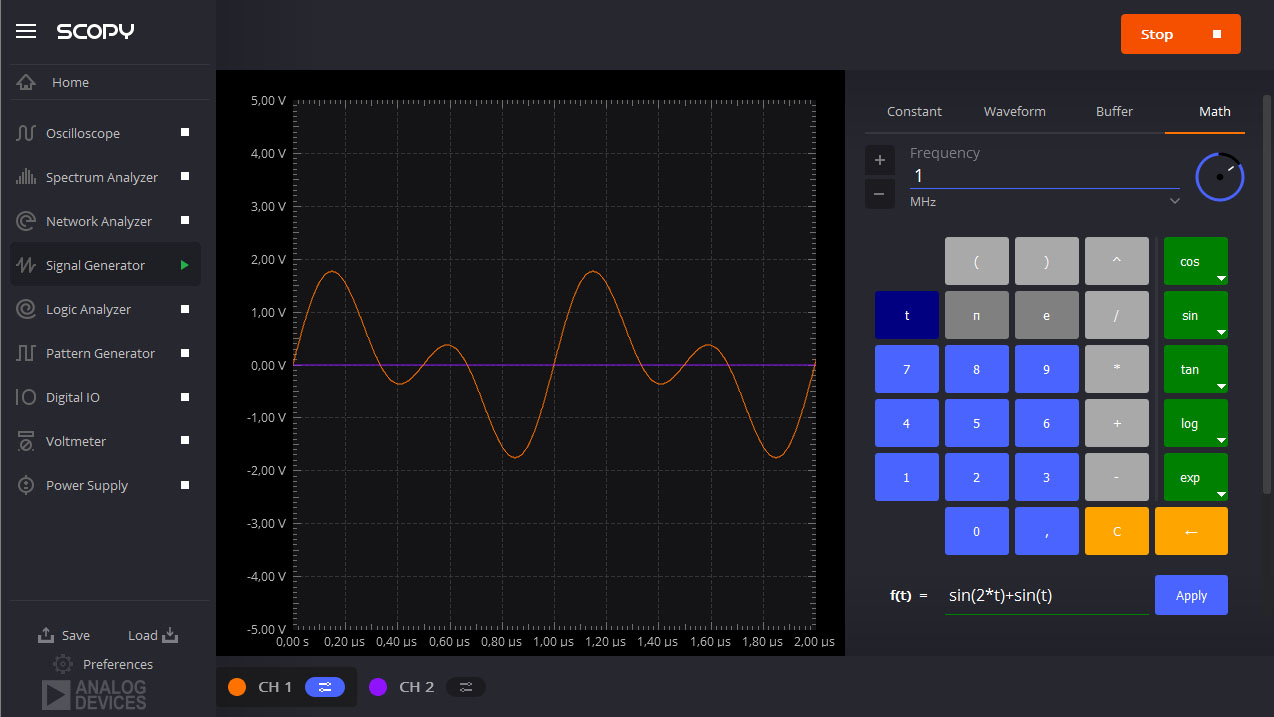Click the multiply * key
The image size is (1274, 717).
coord(1117,369)
